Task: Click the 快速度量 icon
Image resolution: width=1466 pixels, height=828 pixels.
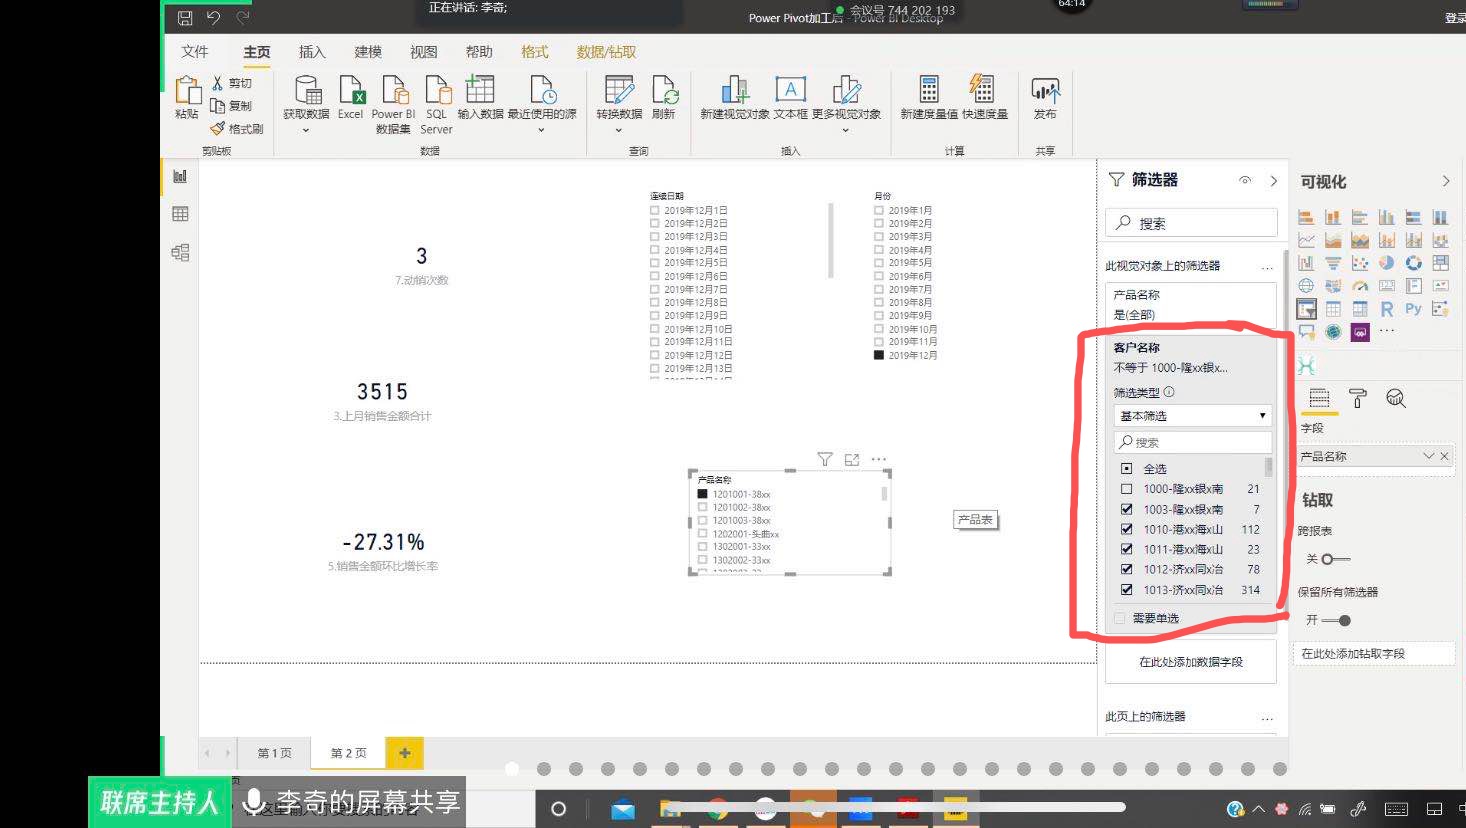Action: (983, 89)
